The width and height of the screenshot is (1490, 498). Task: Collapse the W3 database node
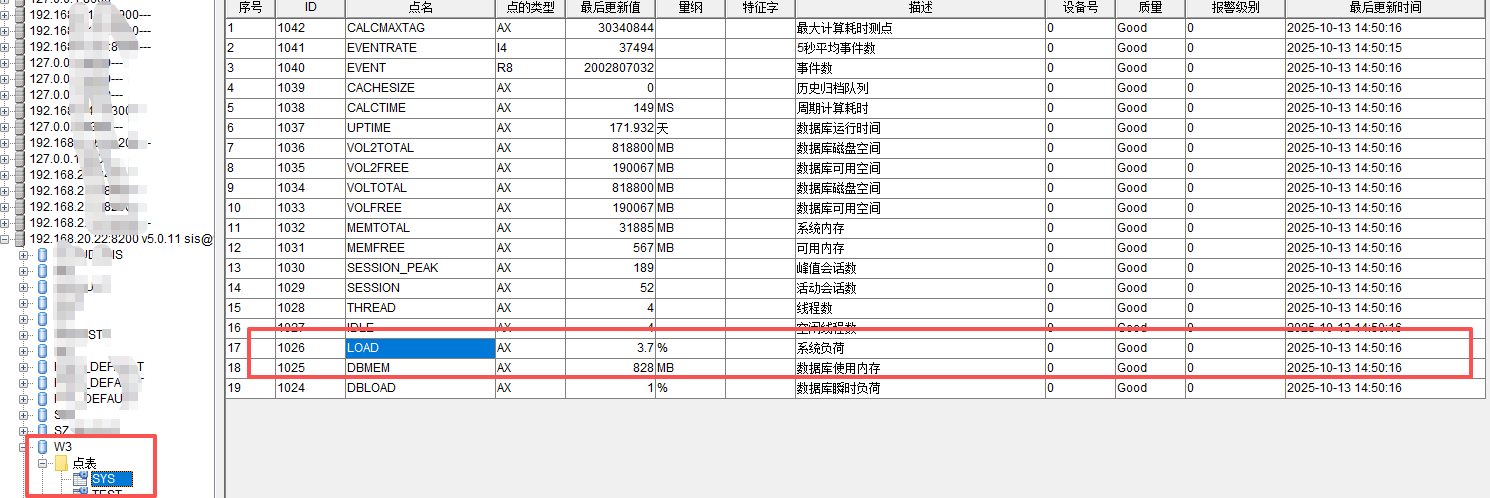click(25, 446)
